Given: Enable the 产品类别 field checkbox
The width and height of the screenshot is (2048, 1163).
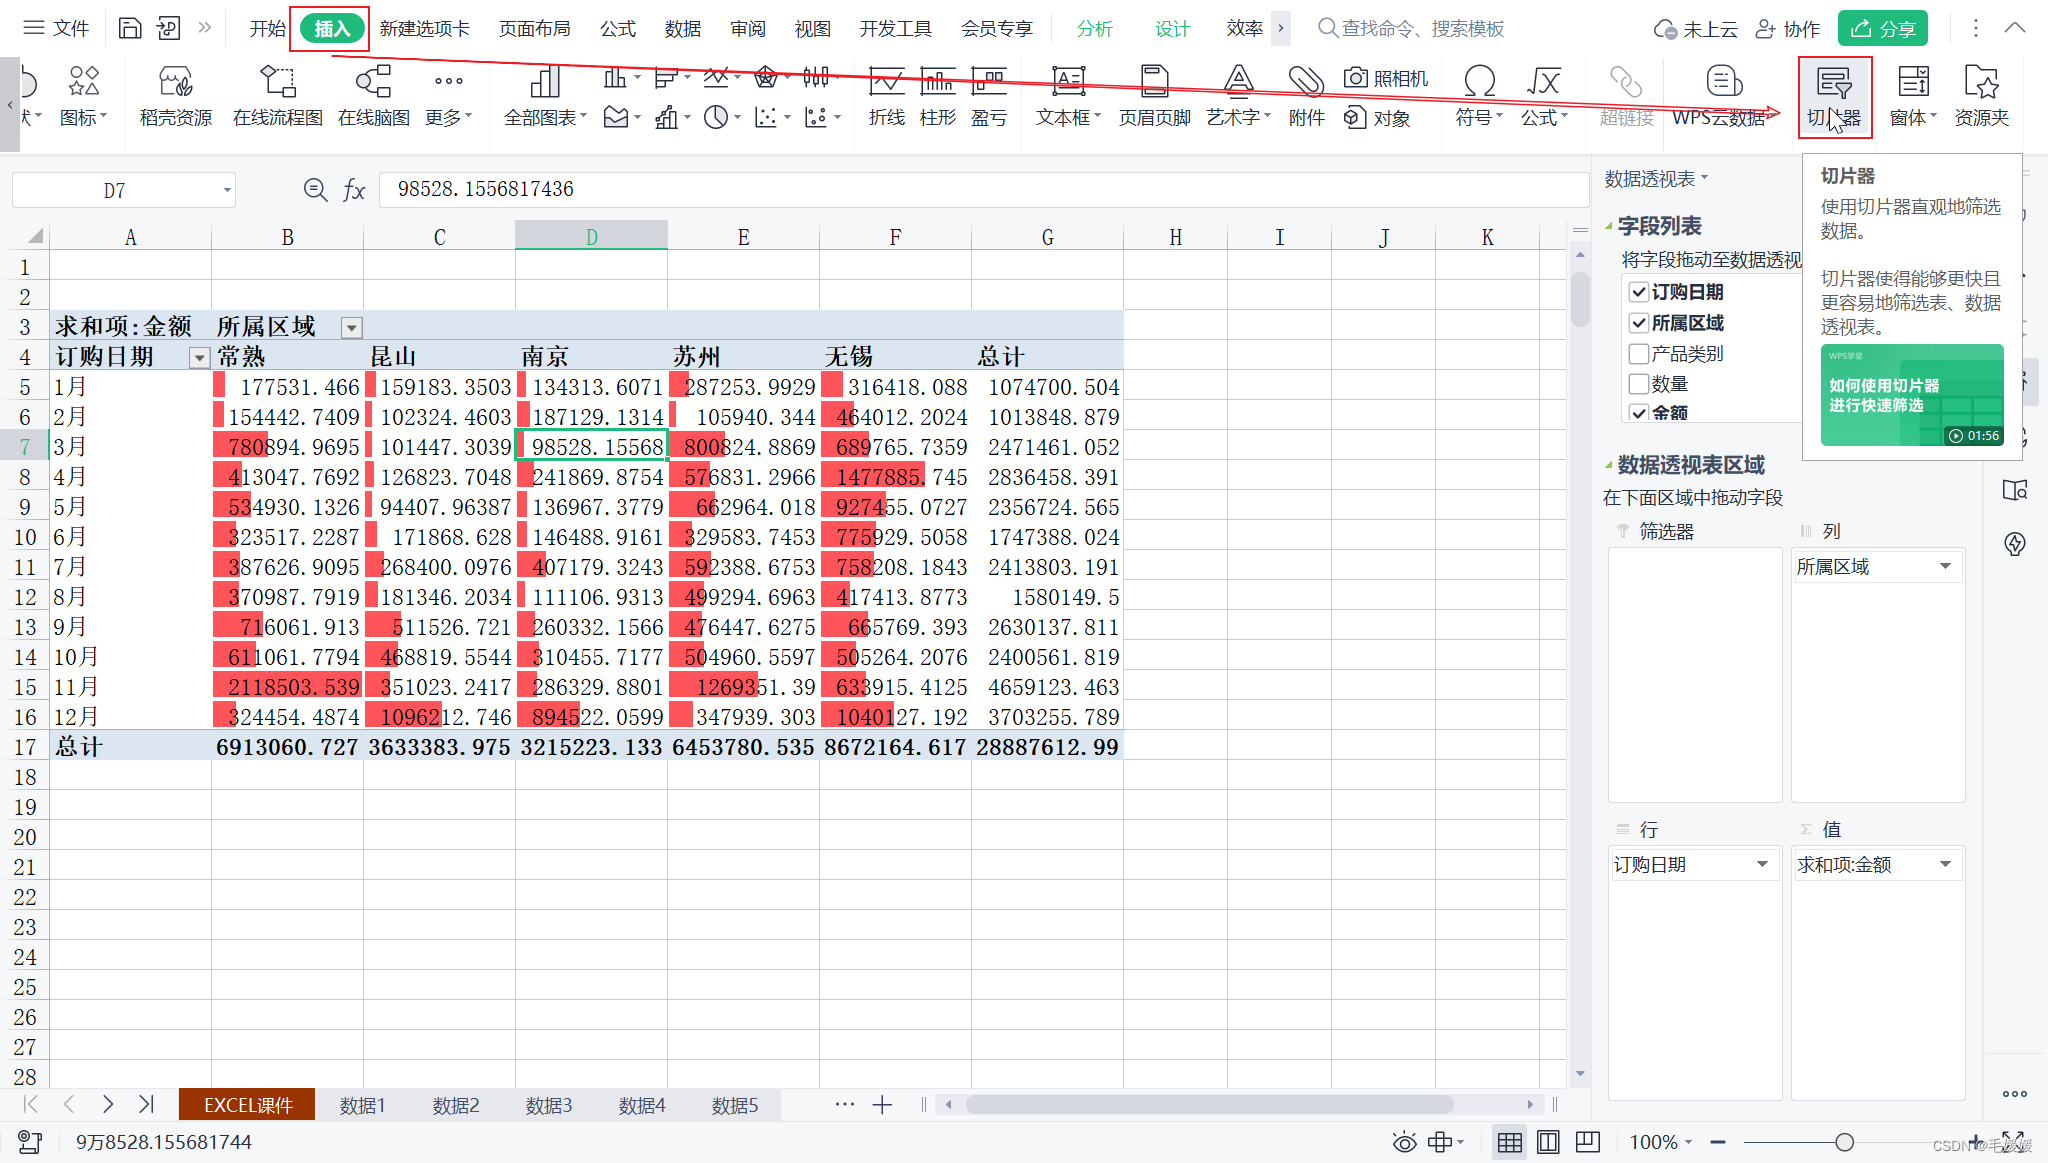Looking at the screenshot, I should pos(1639,353).
